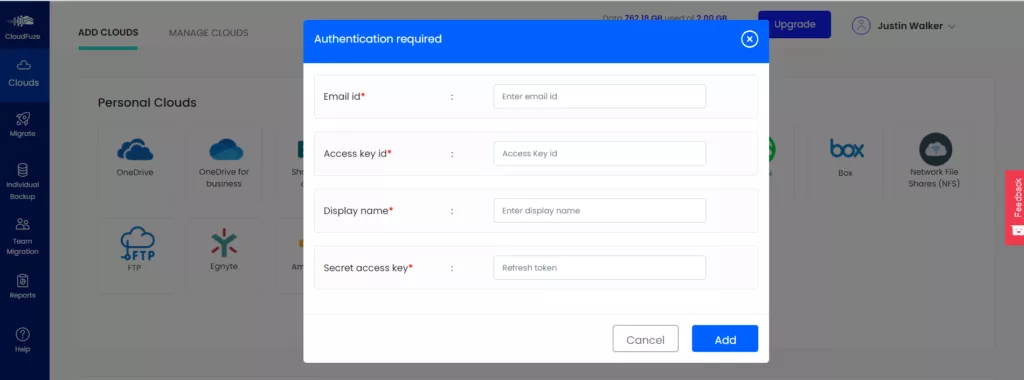The height and width of the screenshot is (380, 1024).
Task: Cancel the authentication dialog
Action: click(x=645, y=339)
